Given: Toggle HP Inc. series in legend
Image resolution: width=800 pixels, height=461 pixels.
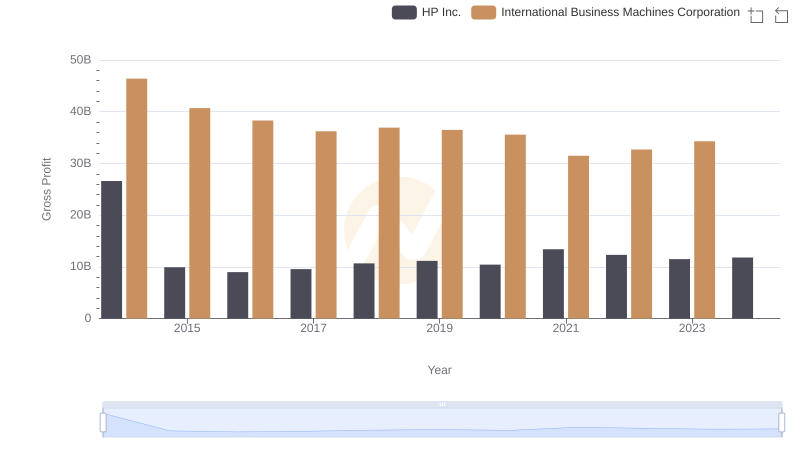Looking at the screenshot, I should coord(426,12).
